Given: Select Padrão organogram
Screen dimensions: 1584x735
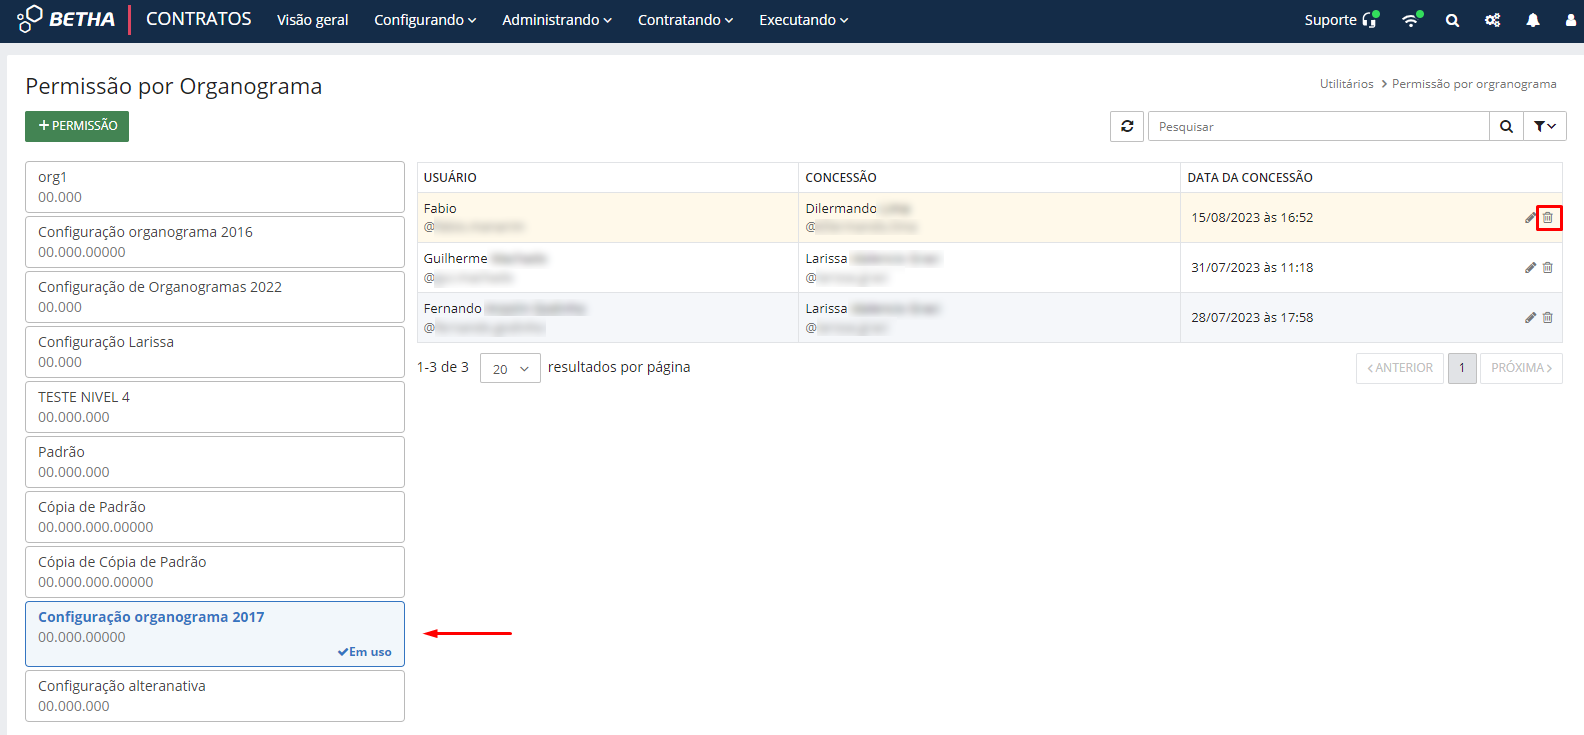Looking at the screenshot, I should [x=215, y=462].
